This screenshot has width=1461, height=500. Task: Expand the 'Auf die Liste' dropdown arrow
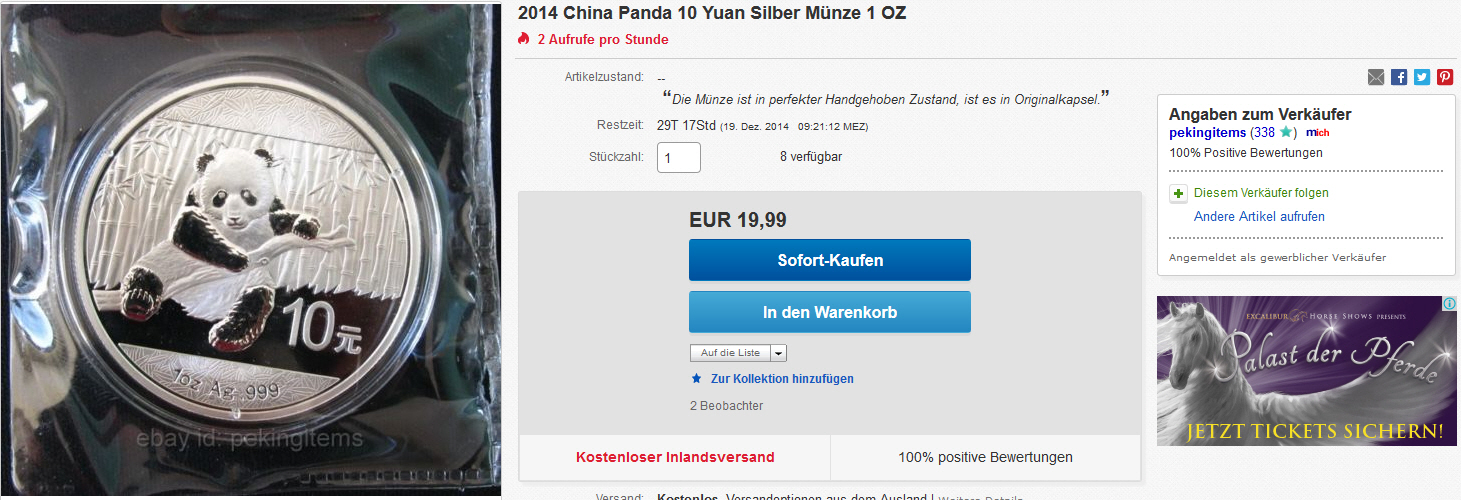coord(779,352)
